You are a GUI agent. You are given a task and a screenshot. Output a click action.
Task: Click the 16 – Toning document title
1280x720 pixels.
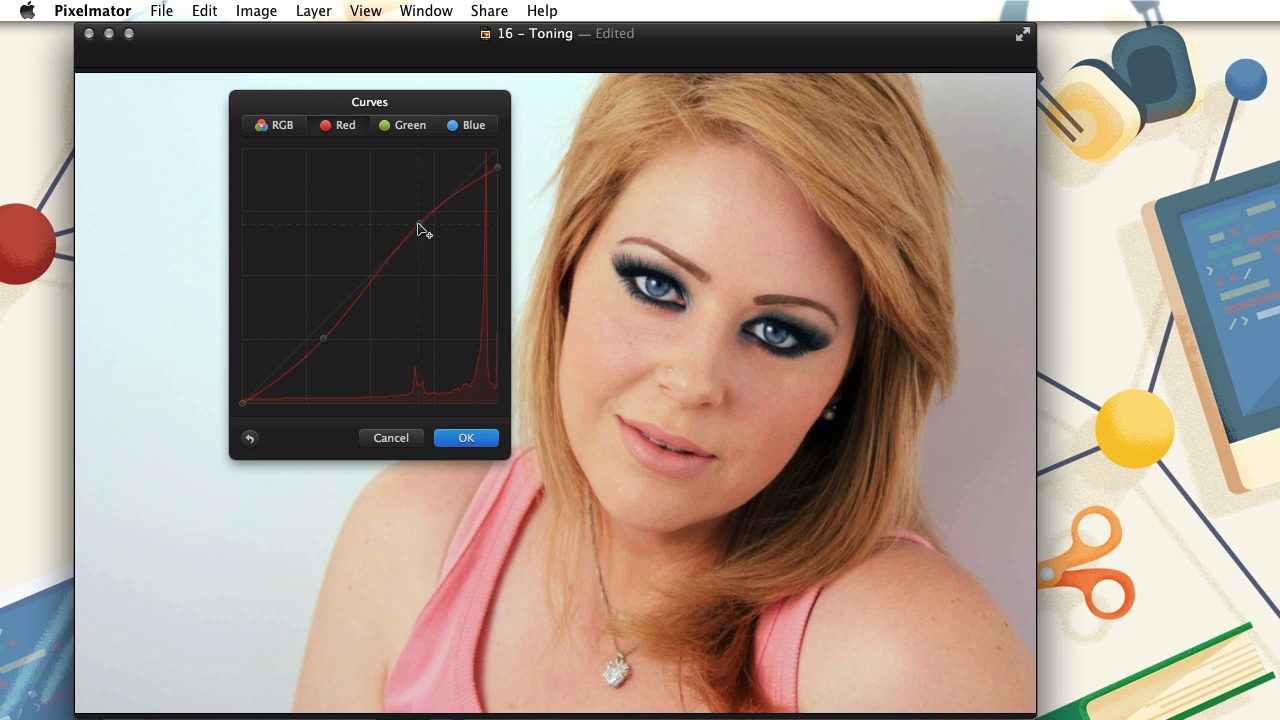pos(535,34)
